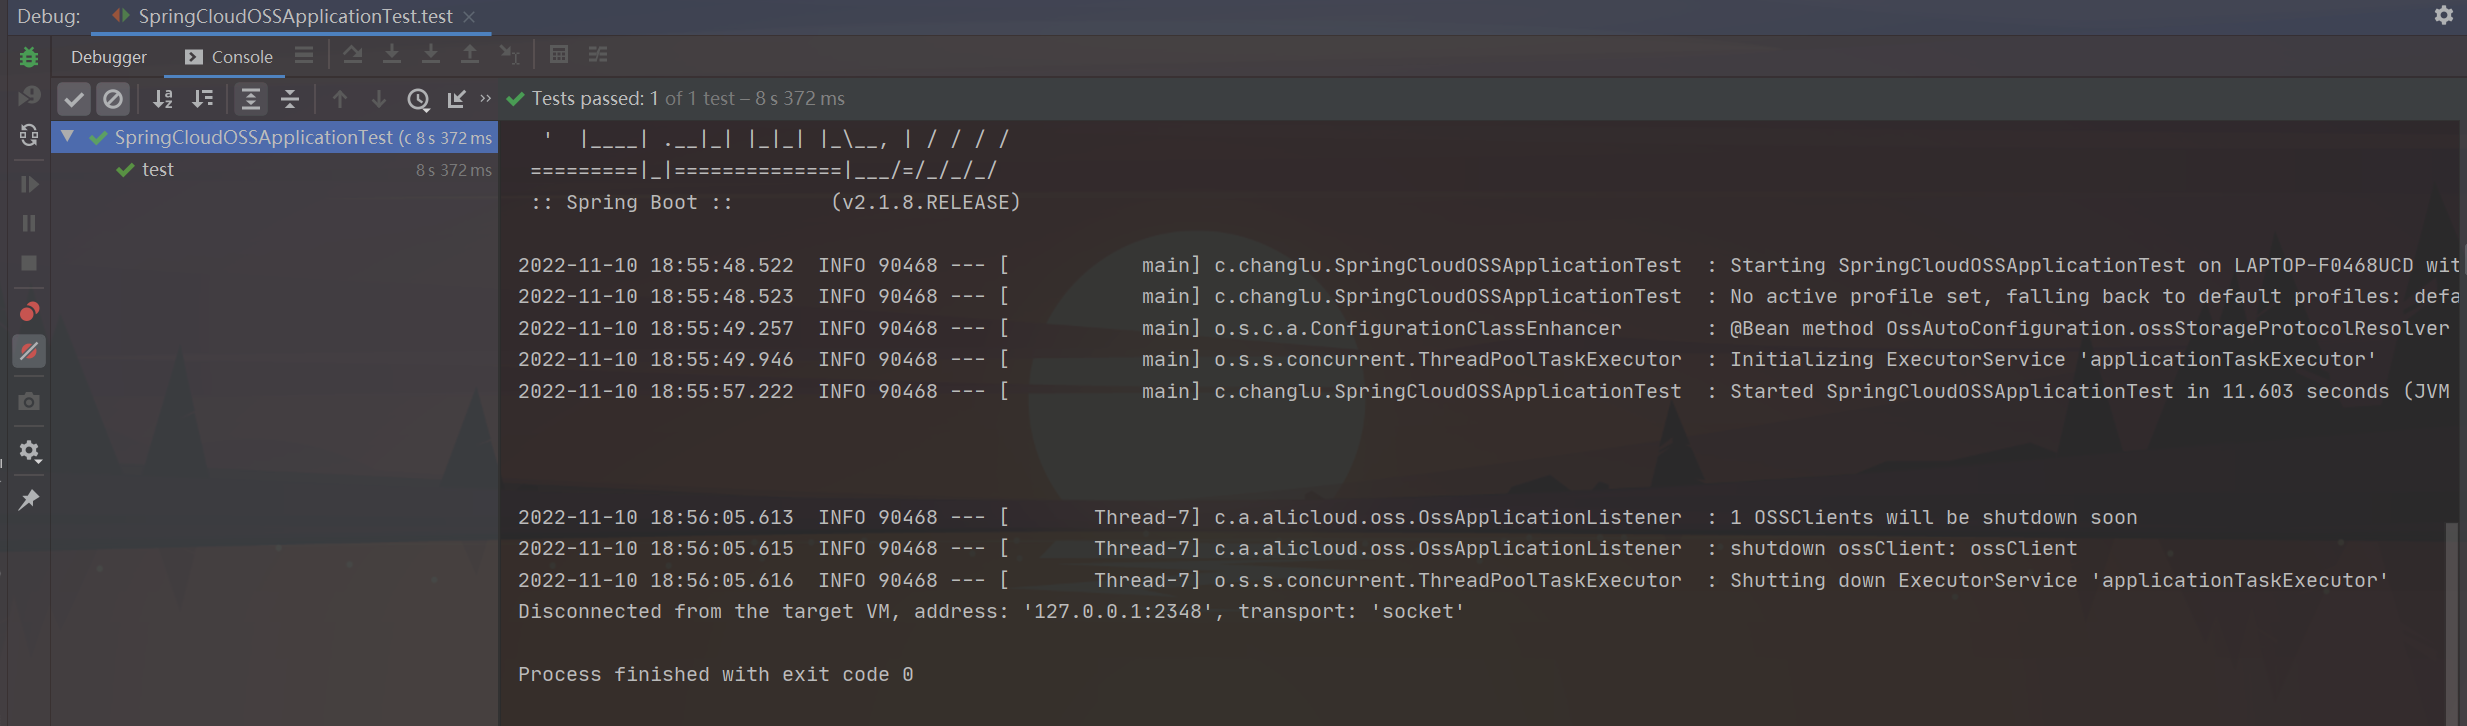This screenshot has width=2467, height=726.
Task: Collapse all test results in tree
Action: coord(290,99)
